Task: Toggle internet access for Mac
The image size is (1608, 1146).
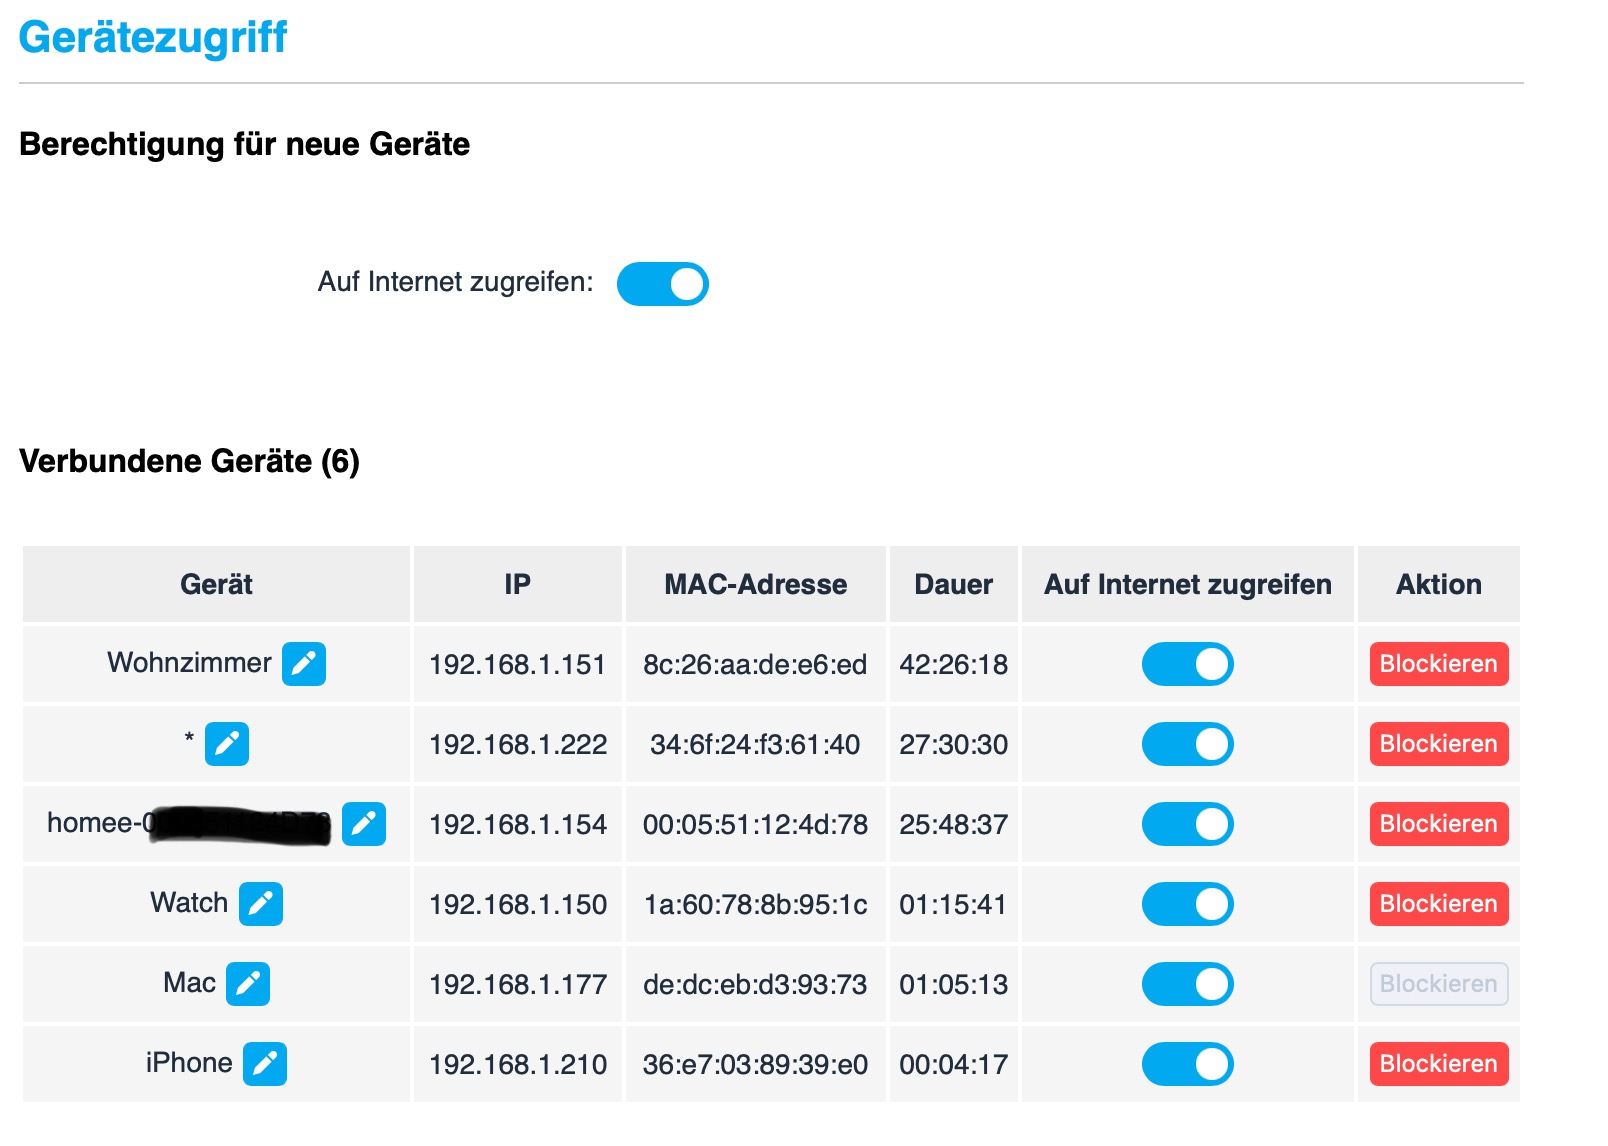Action: pos(1188,984)
